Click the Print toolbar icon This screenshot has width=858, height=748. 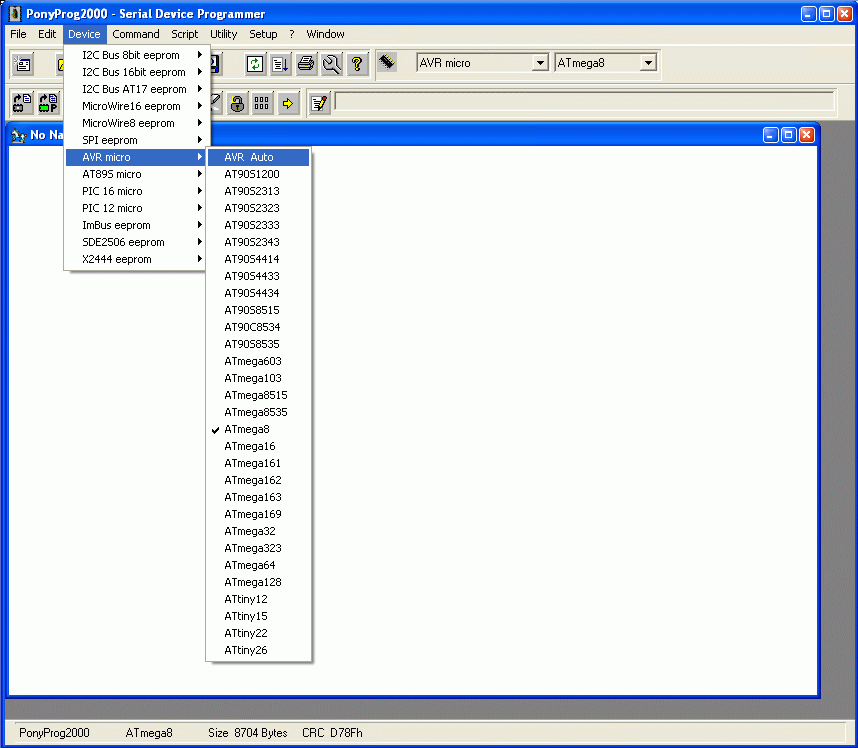click(x=306, y=64)
